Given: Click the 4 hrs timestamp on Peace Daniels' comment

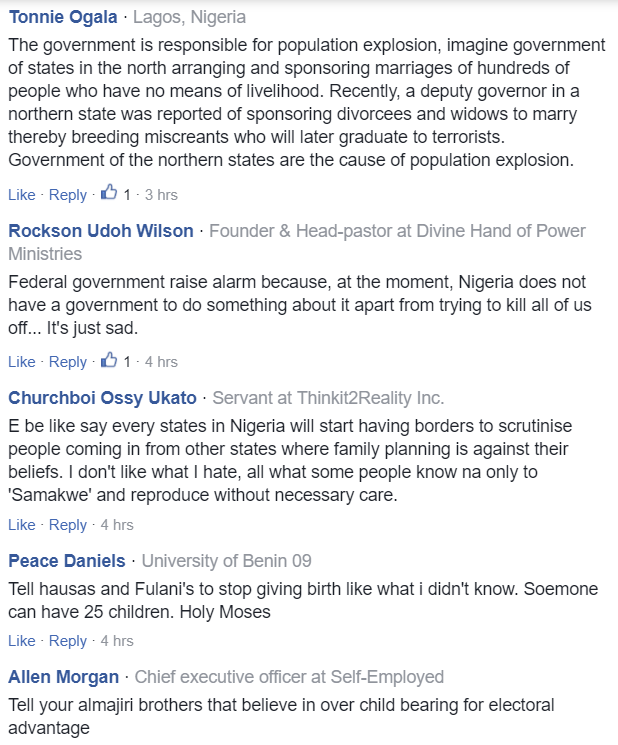Looking at the screenshot, I should (117, 640).
